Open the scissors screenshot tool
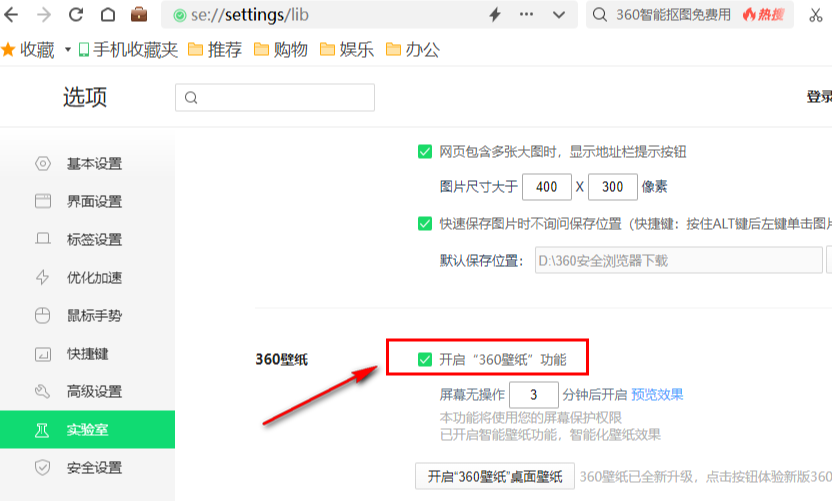The image size is (832, 501). click(x=816, y=15)
